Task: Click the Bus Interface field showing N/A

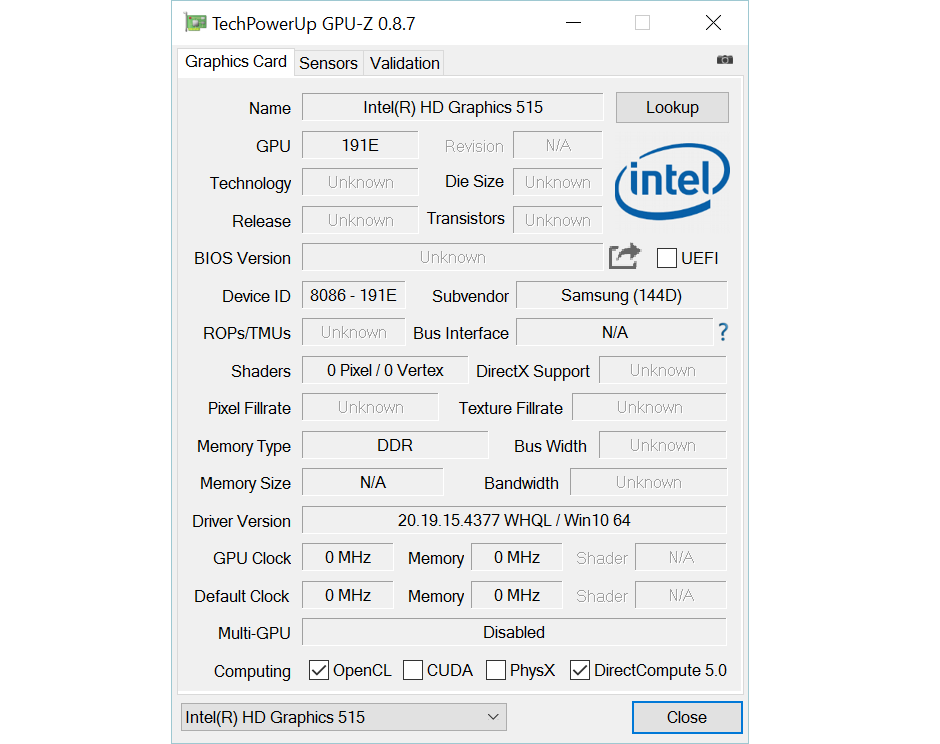Action: pos(614,332)
